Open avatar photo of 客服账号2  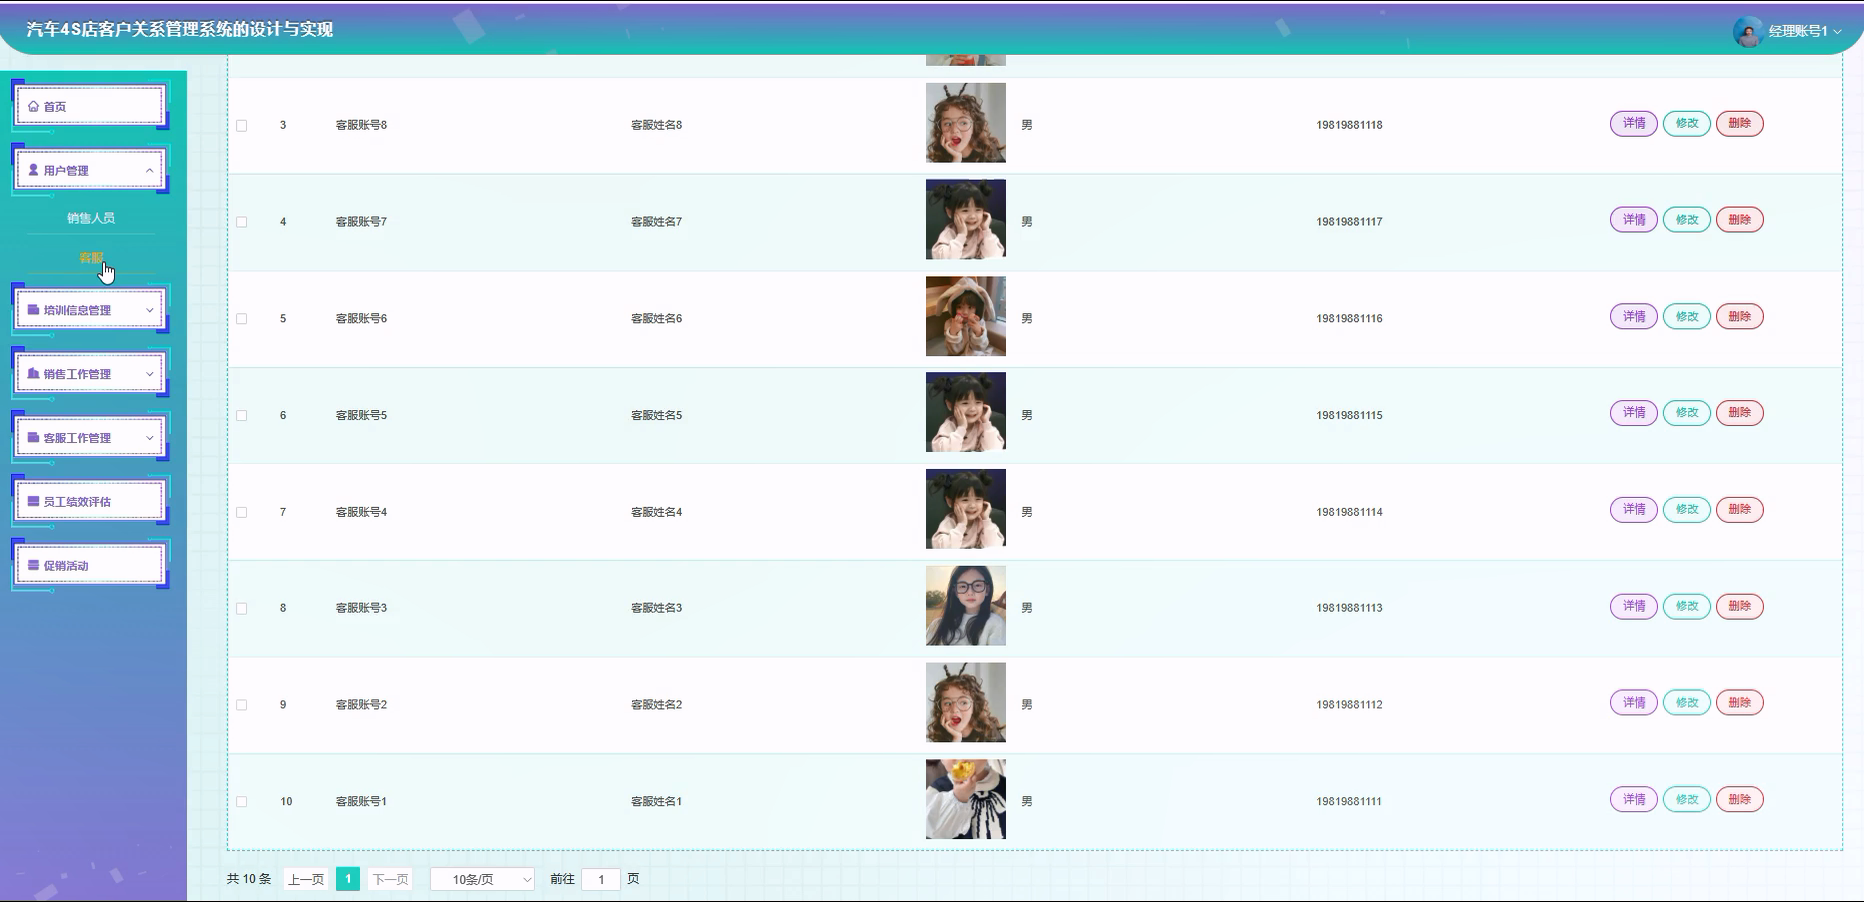[966, 703]
